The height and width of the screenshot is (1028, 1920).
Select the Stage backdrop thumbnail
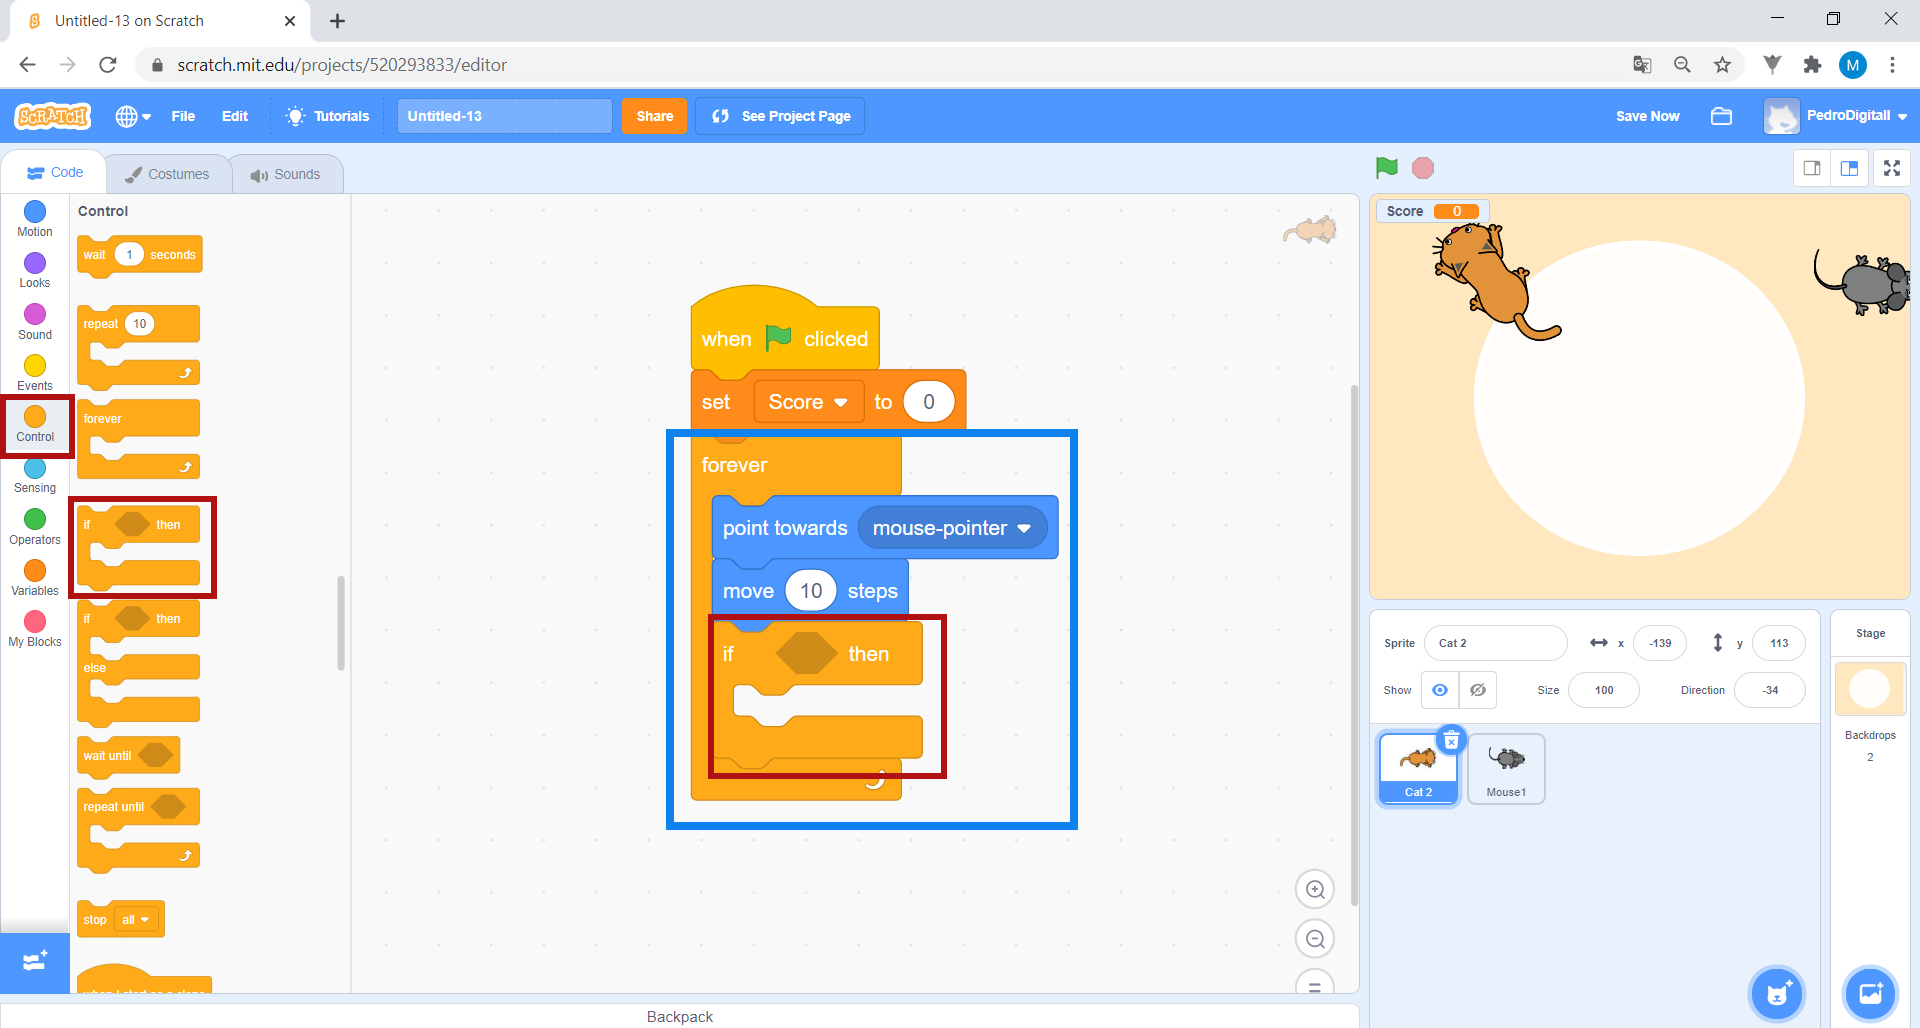[x=1870, y=689]
